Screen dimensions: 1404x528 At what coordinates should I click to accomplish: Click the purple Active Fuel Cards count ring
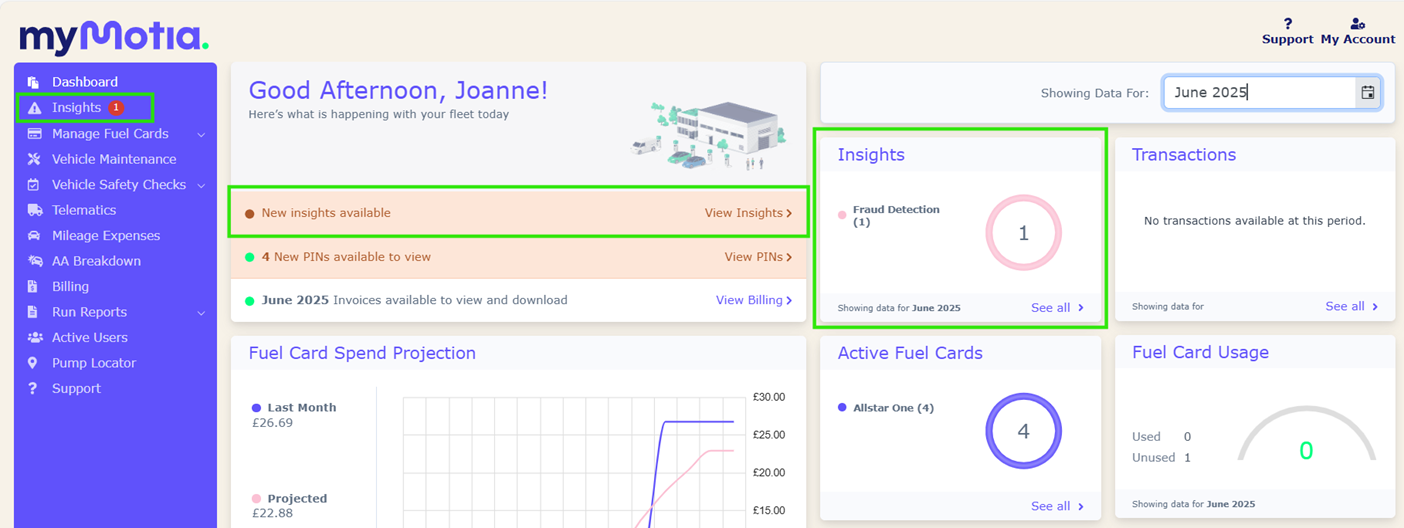(1023, 432)
